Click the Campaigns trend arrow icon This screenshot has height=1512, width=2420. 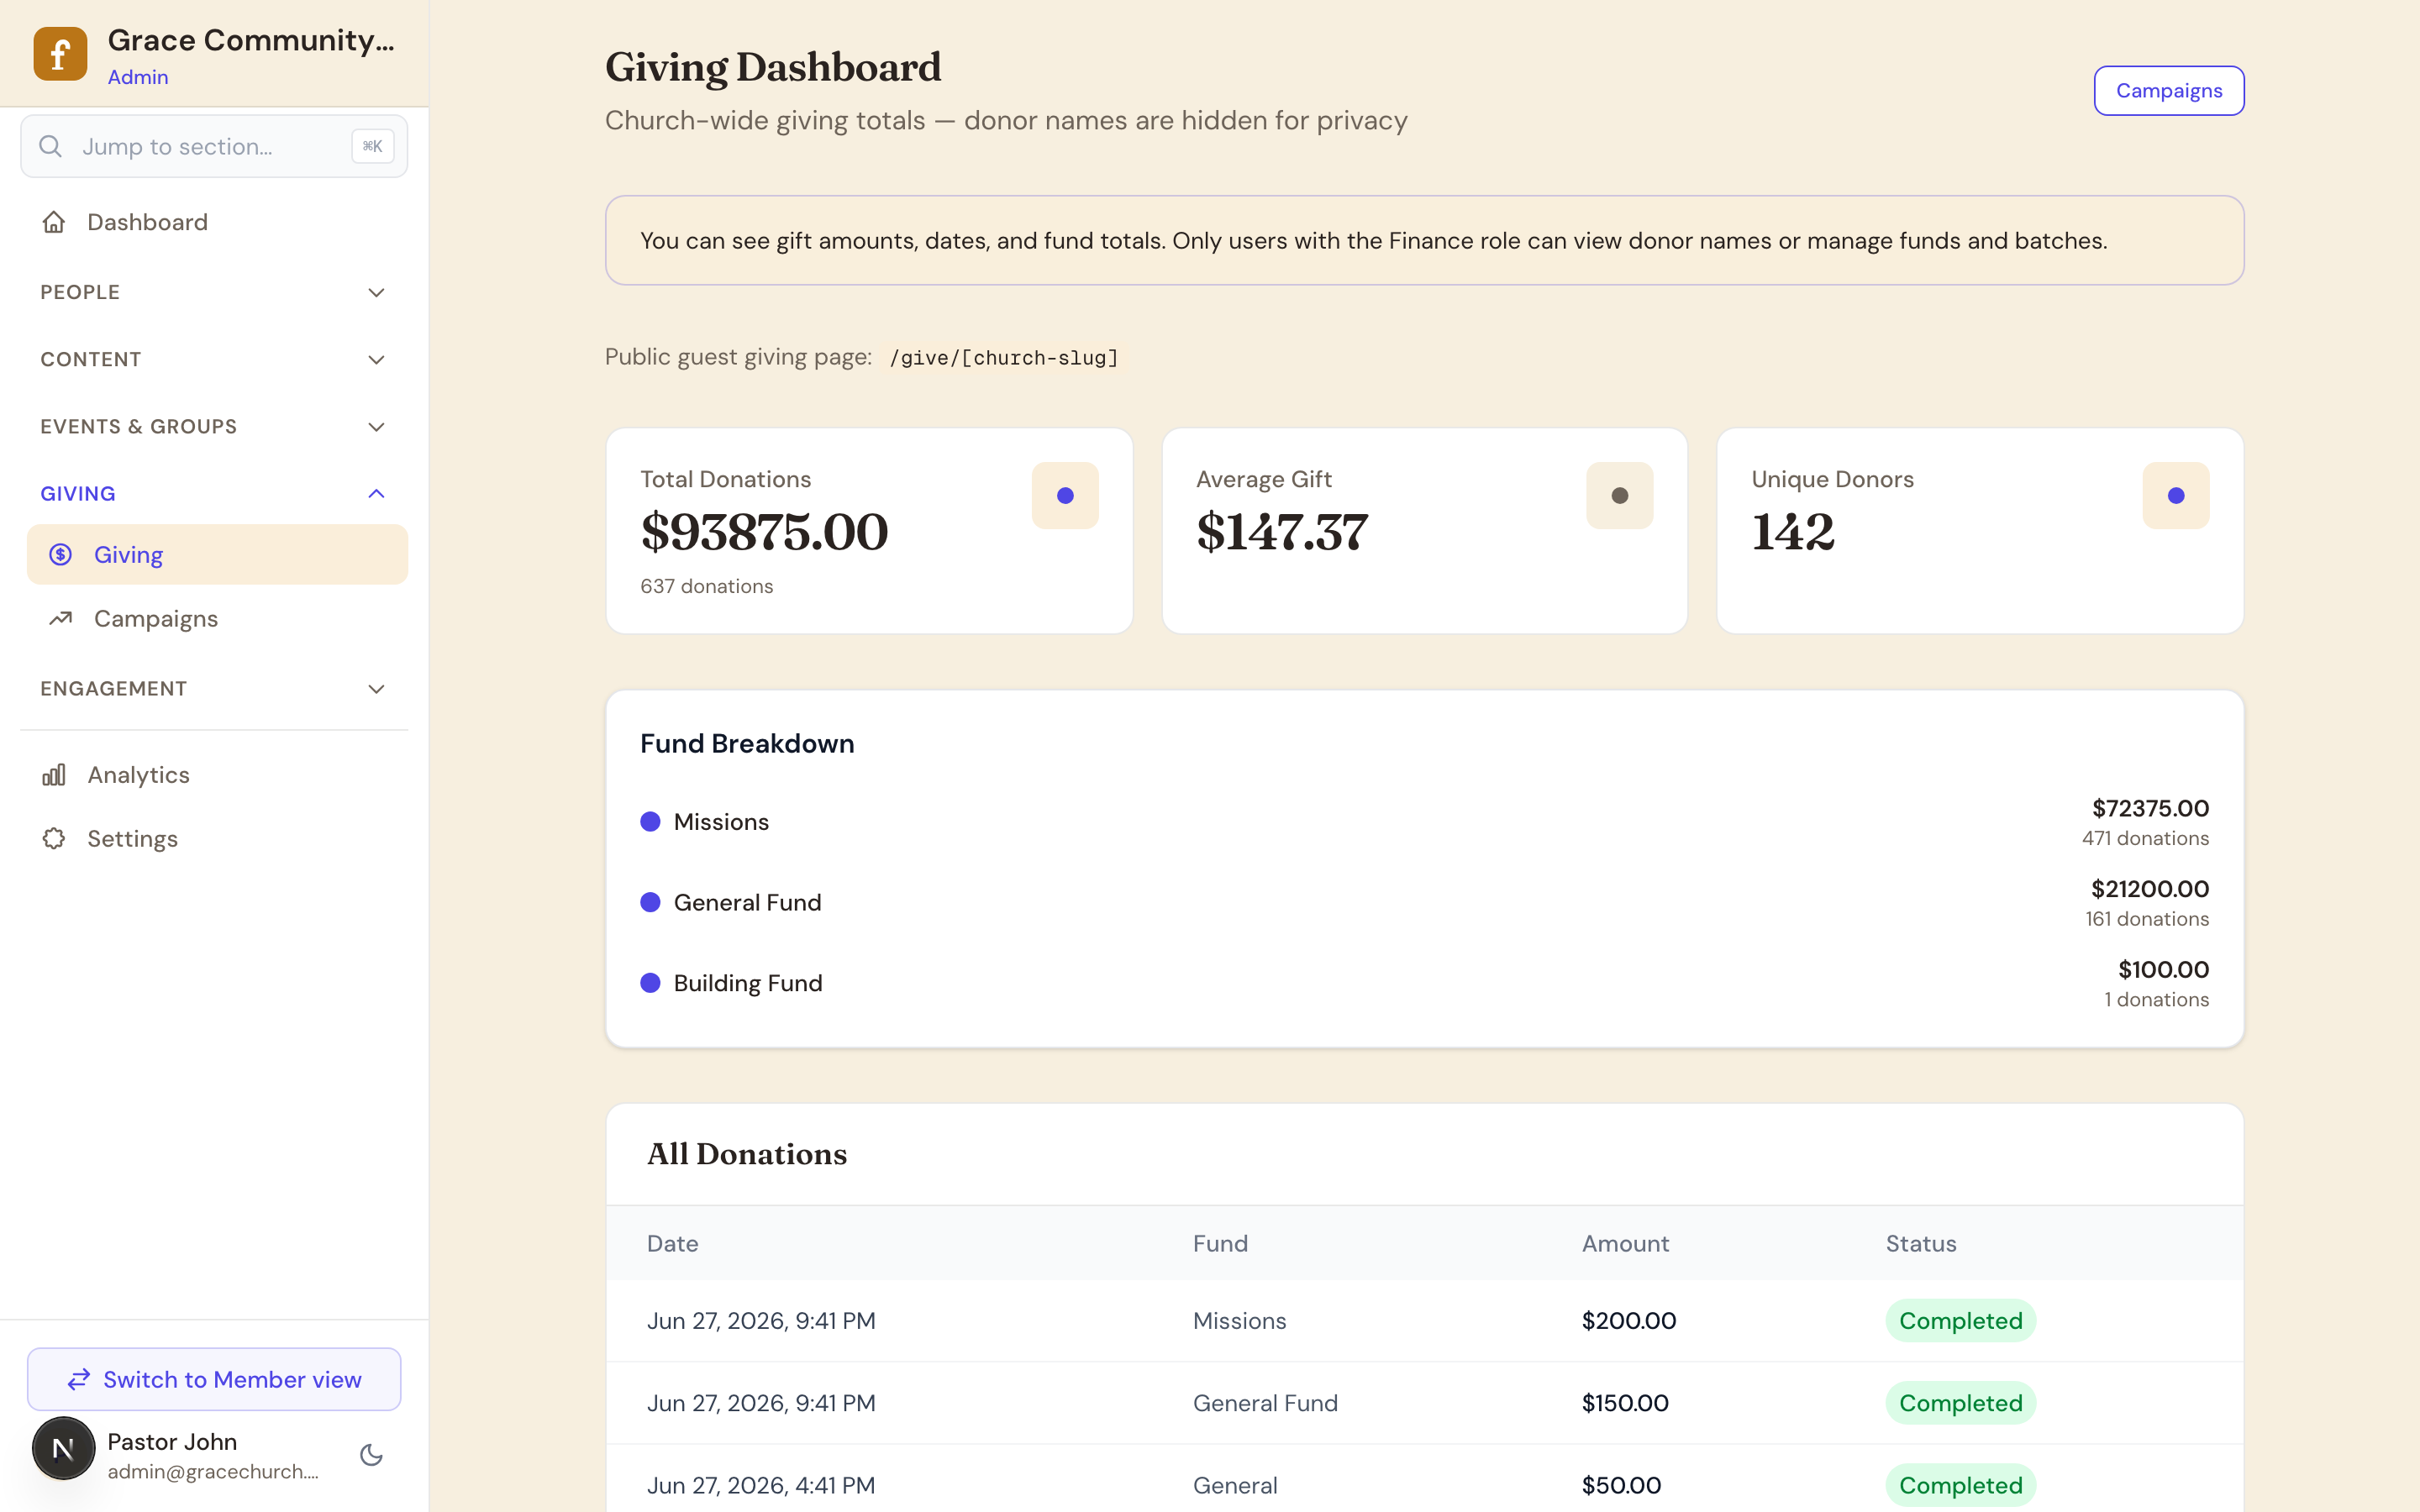[x=61, y=618]
